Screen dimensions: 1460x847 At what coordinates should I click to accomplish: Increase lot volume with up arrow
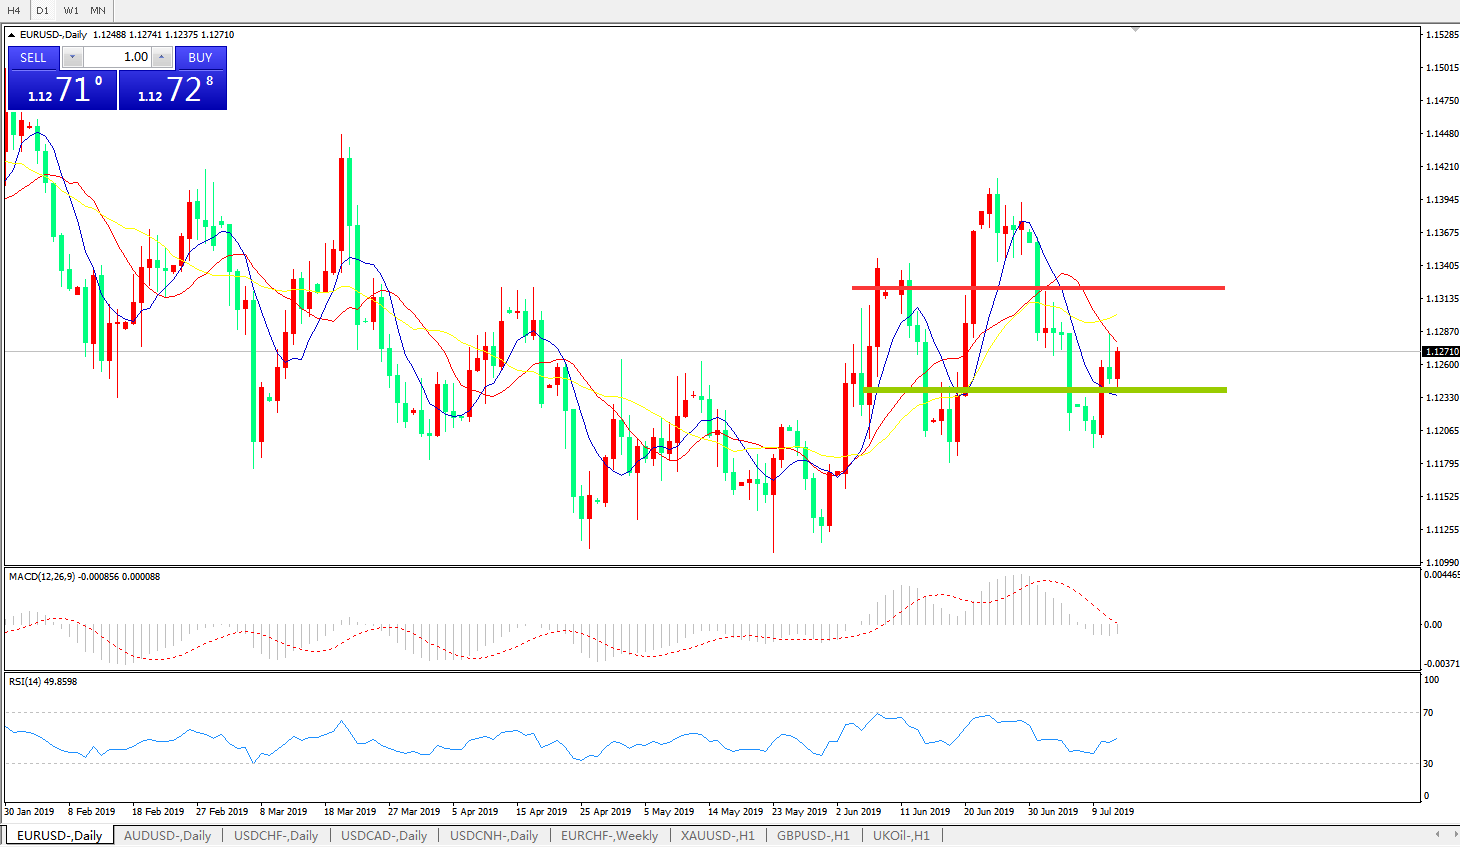162,57
